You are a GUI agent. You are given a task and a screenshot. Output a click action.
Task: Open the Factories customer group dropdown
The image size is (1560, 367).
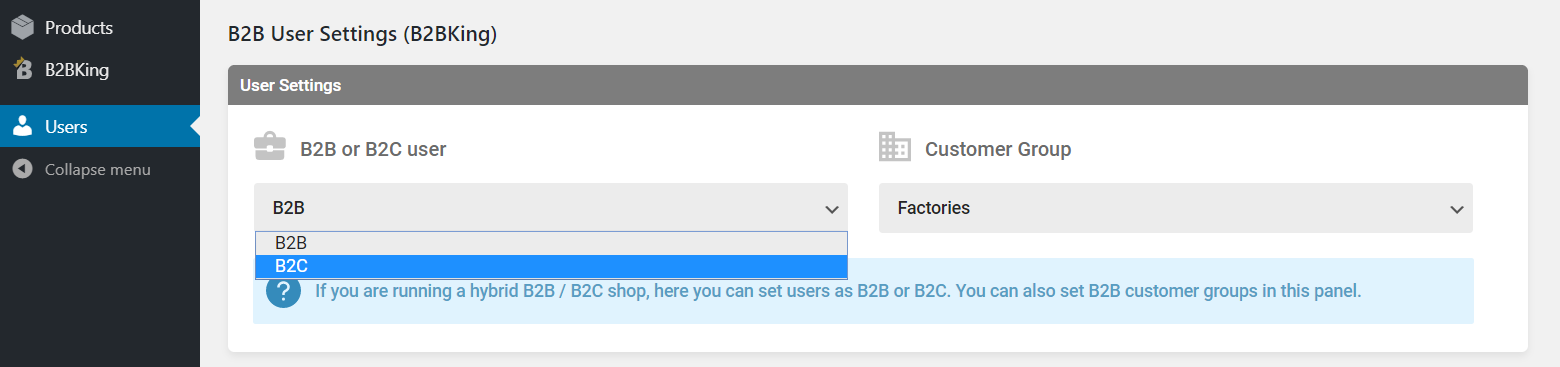point(1176,208)
